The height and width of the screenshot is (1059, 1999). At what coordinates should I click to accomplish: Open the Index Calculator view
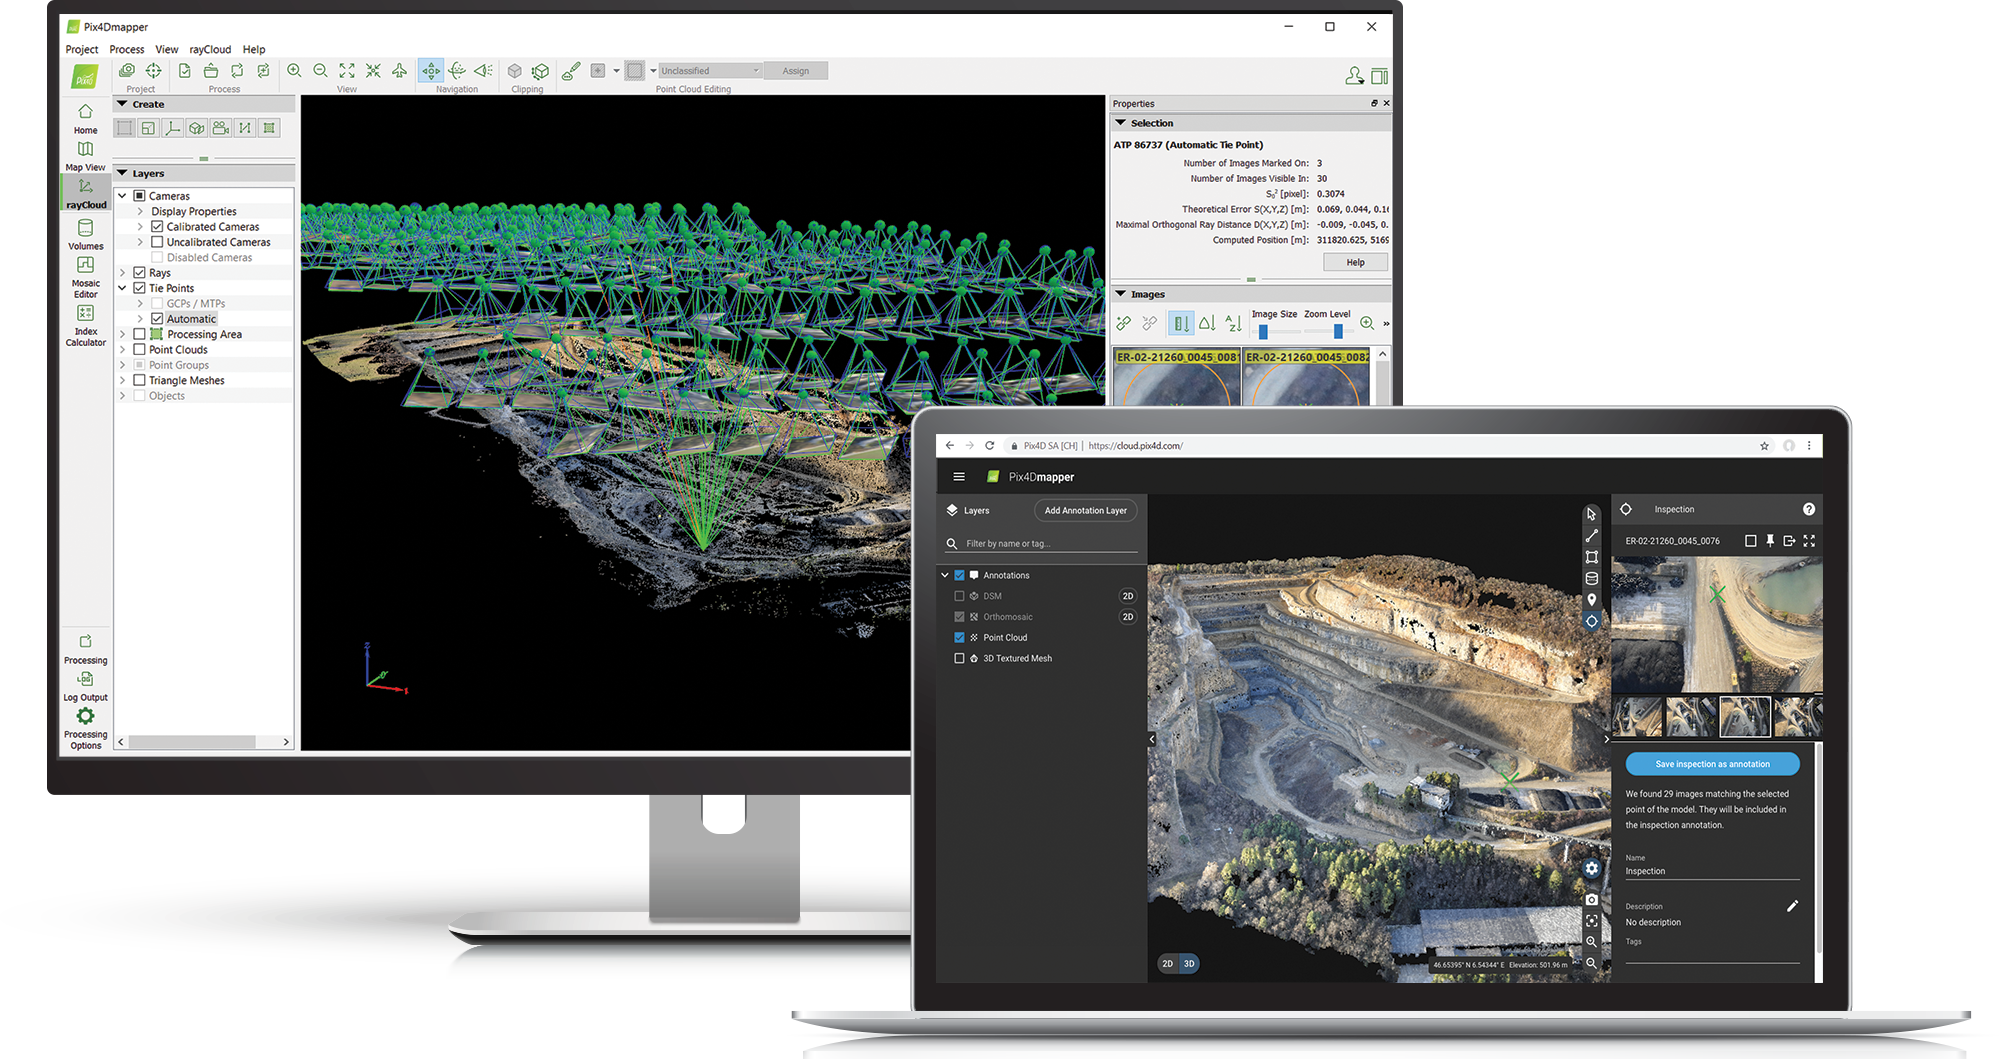[85, 325]
